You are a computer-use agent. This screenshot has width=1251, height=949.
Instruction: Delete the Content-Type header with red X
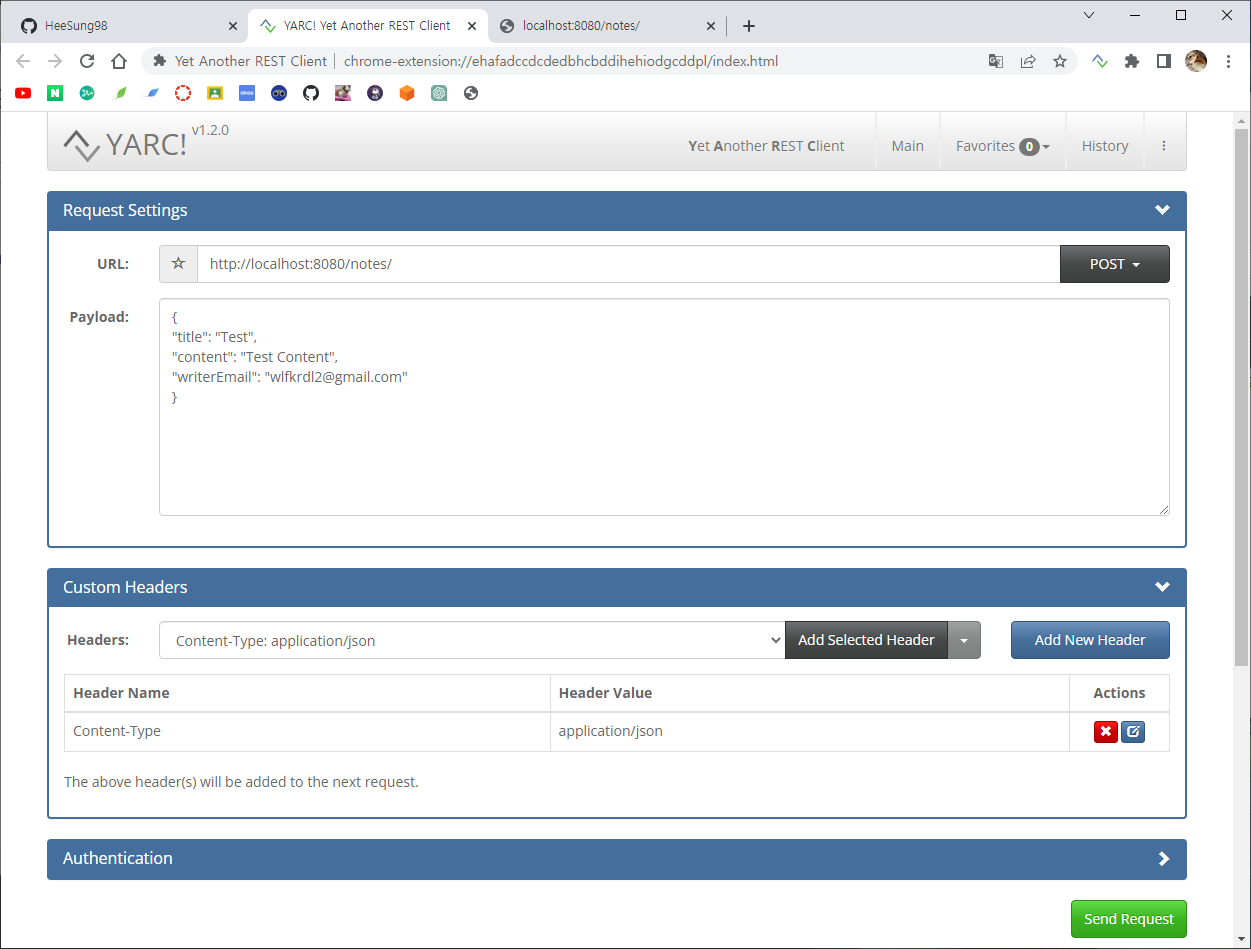coord(1105,732)
